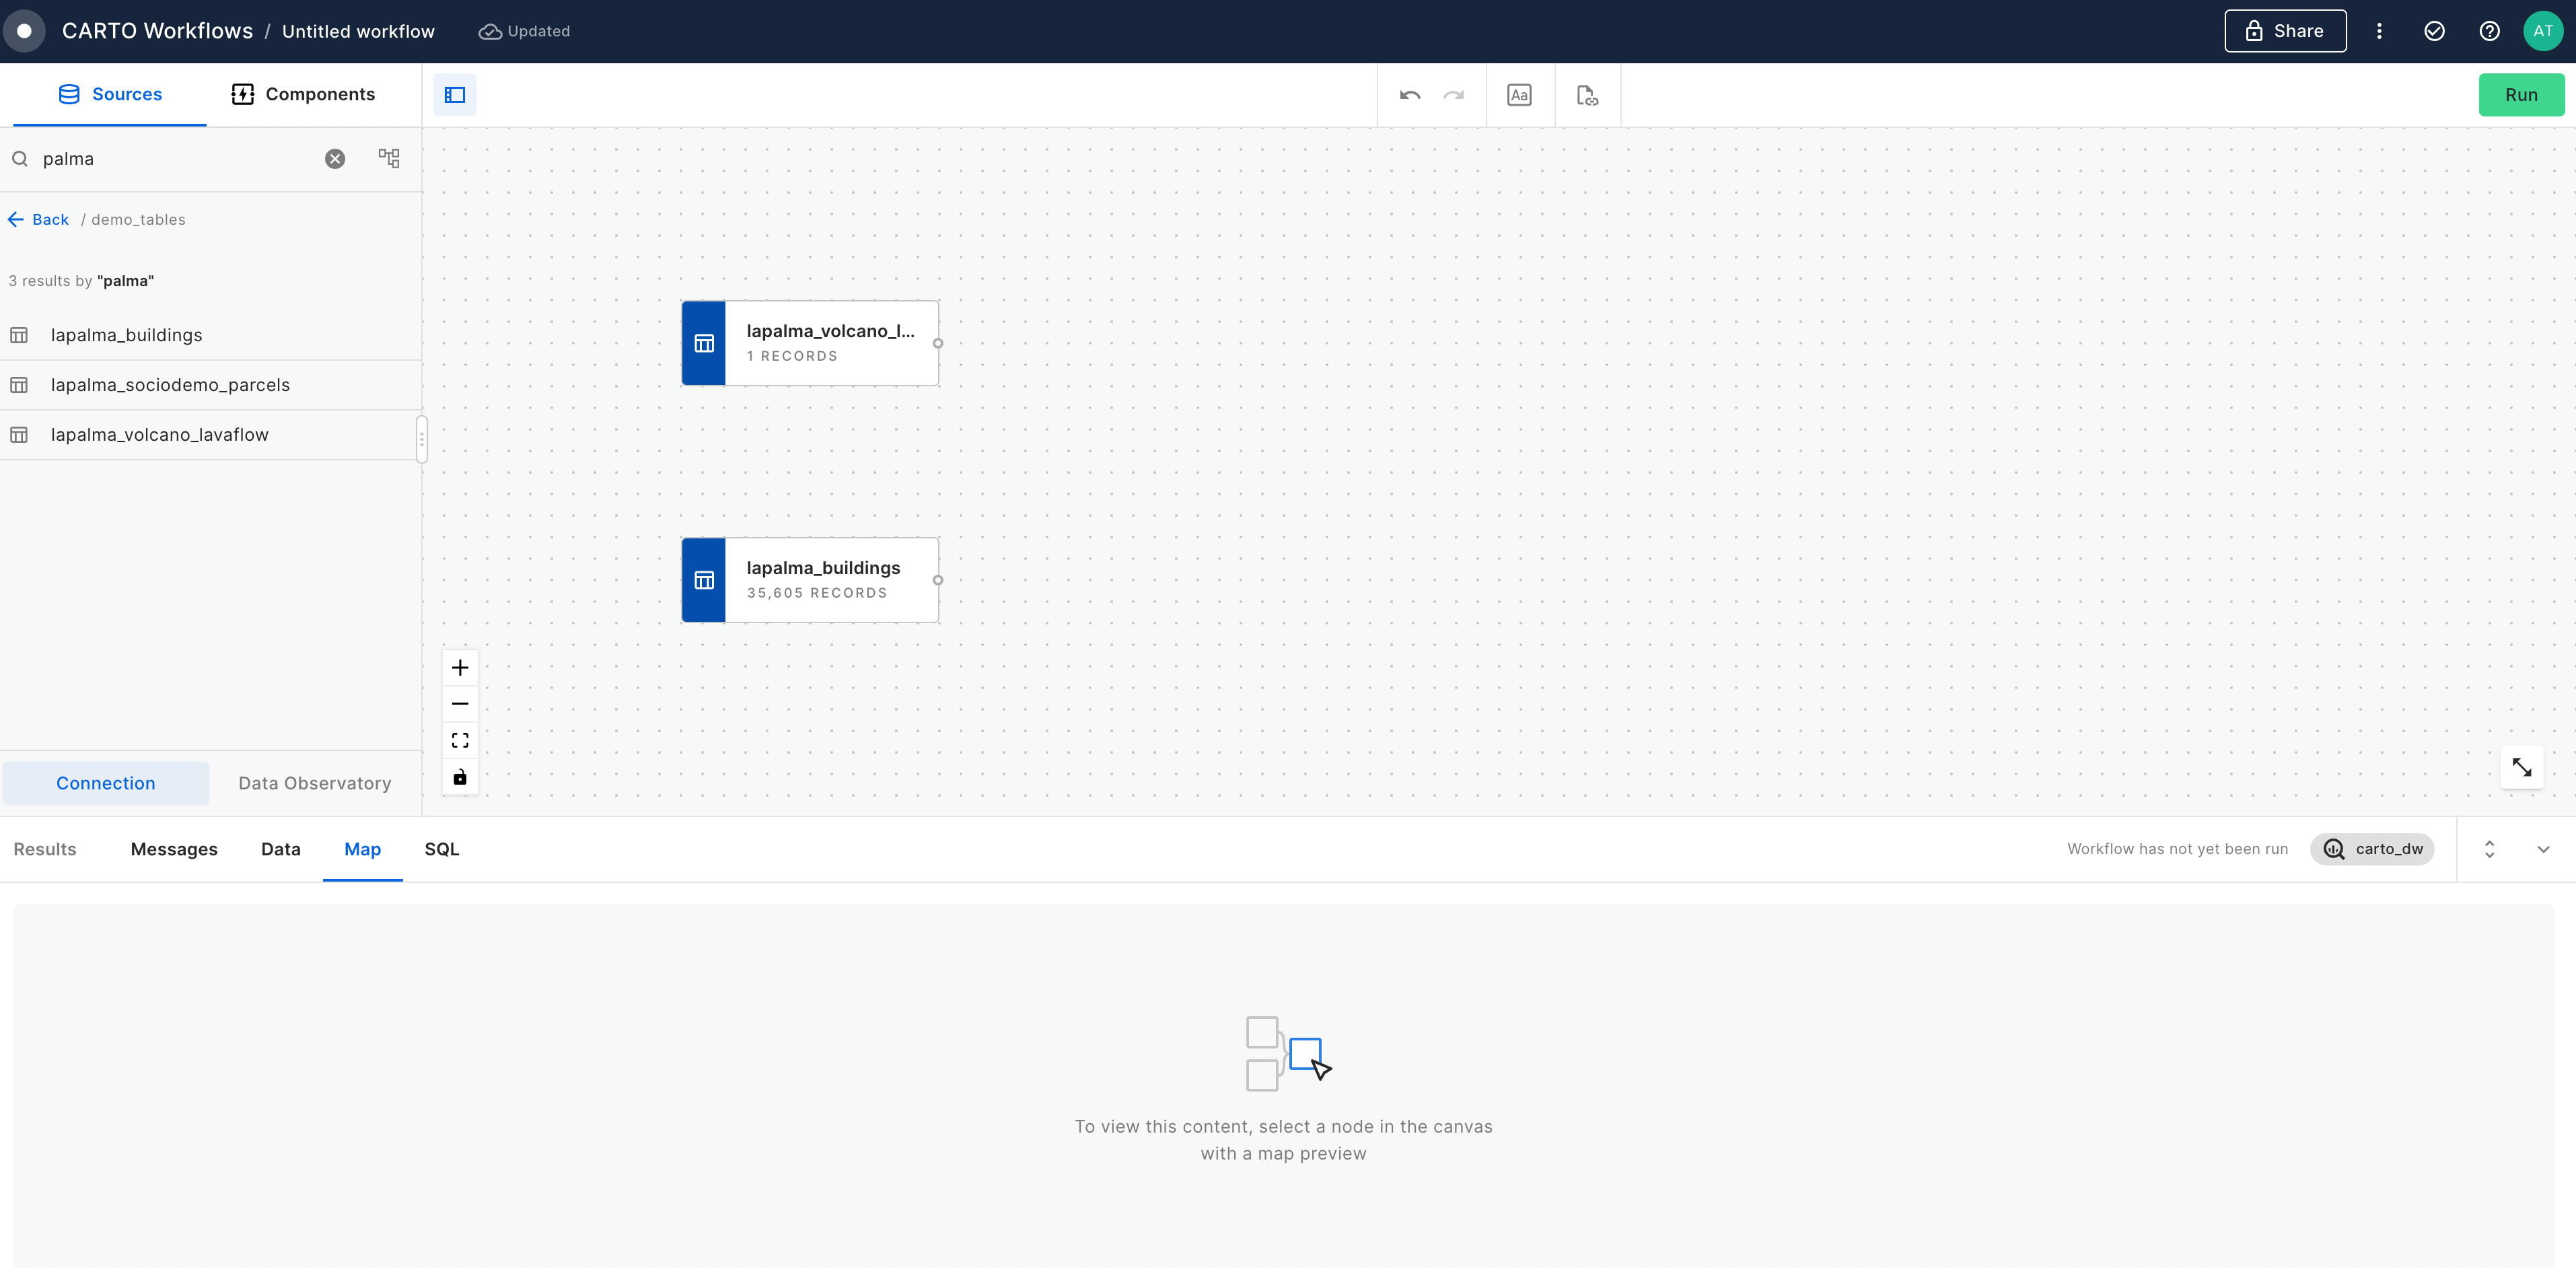Undo the last action
Viewport: 2576px width, 1280px height.
click(1410, 95)
